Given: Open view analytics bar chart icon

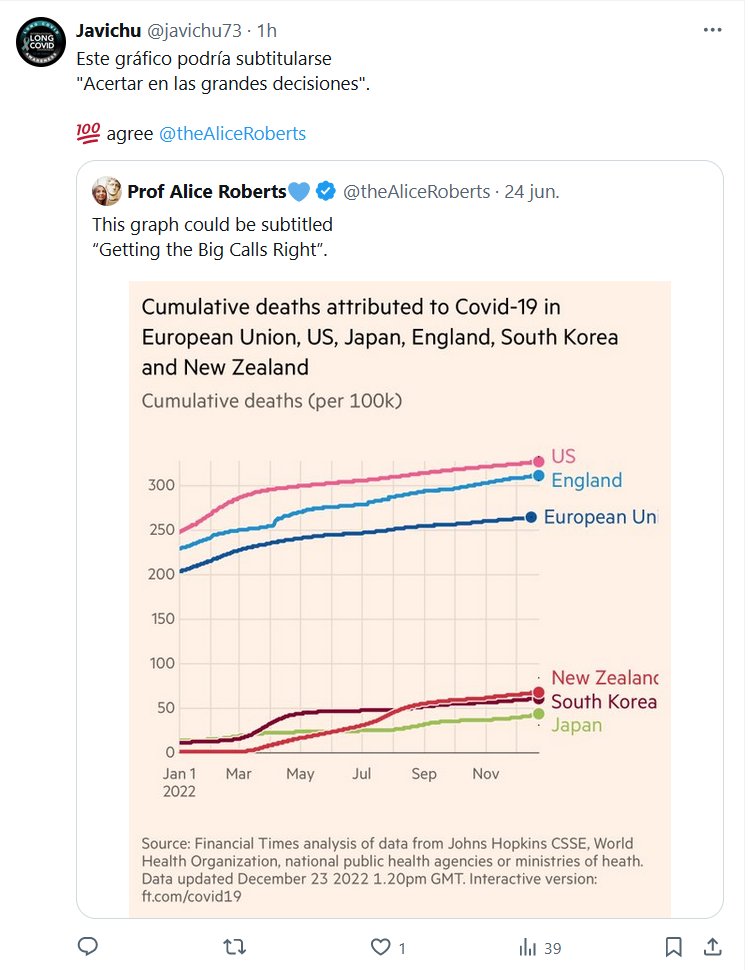Looking at the screenshot, I should pyautogui.click(x=527, y=946).
